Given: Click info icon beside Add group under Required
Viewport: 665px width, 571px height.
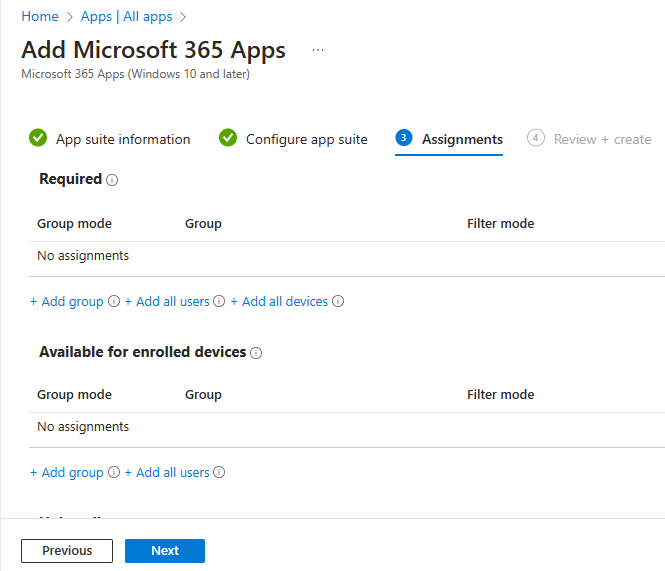Looking at the screenshot, I should (114, 302).
